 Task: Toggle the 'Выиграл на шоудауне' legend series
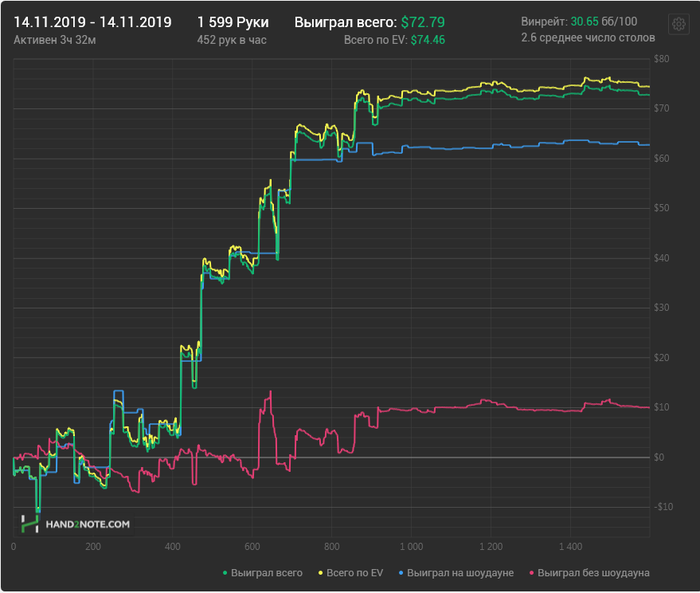tap(456, 573)
